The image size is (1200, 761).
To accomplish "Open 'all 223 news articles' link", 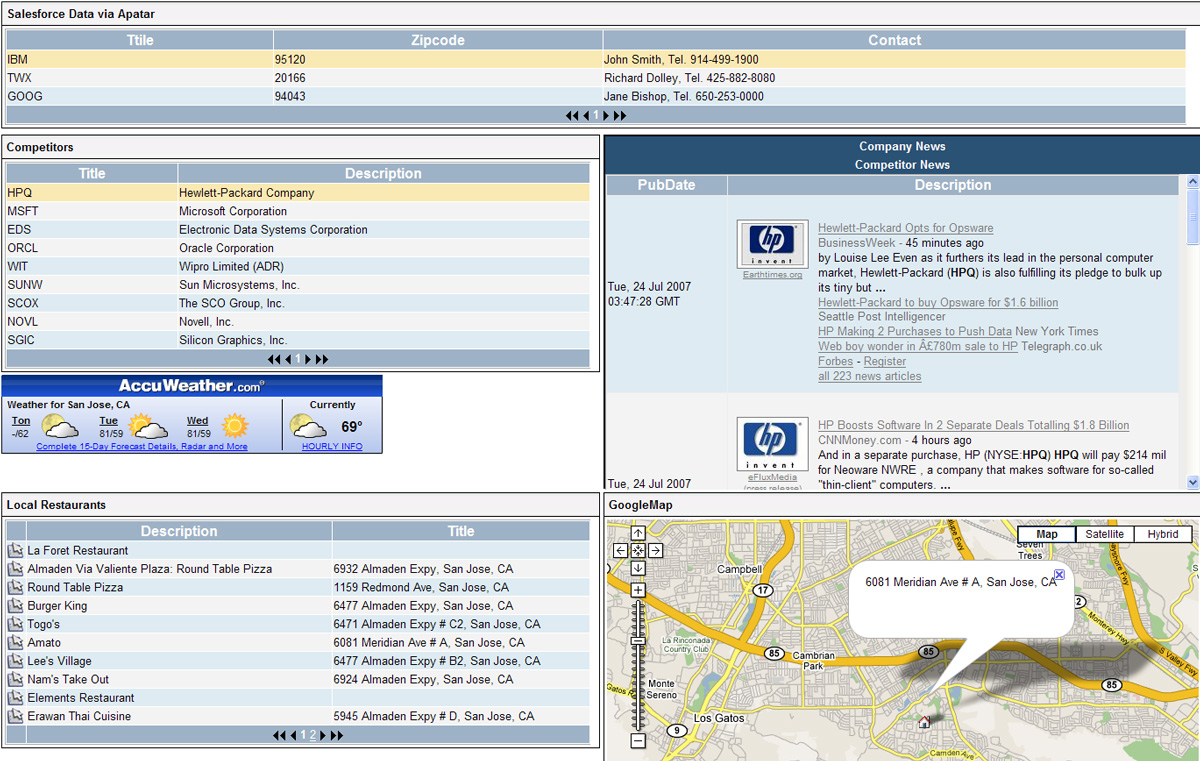I will 869,376.
